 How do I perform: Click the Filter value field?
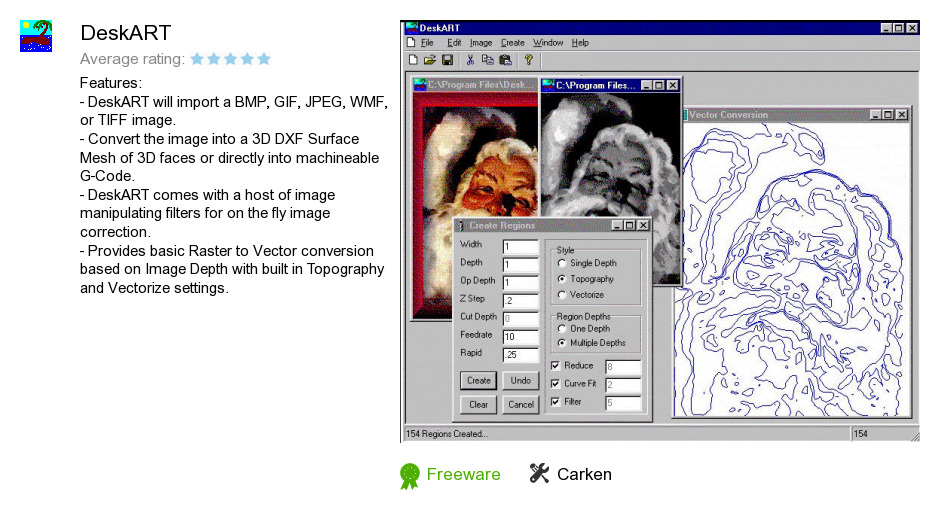[623, 402]
